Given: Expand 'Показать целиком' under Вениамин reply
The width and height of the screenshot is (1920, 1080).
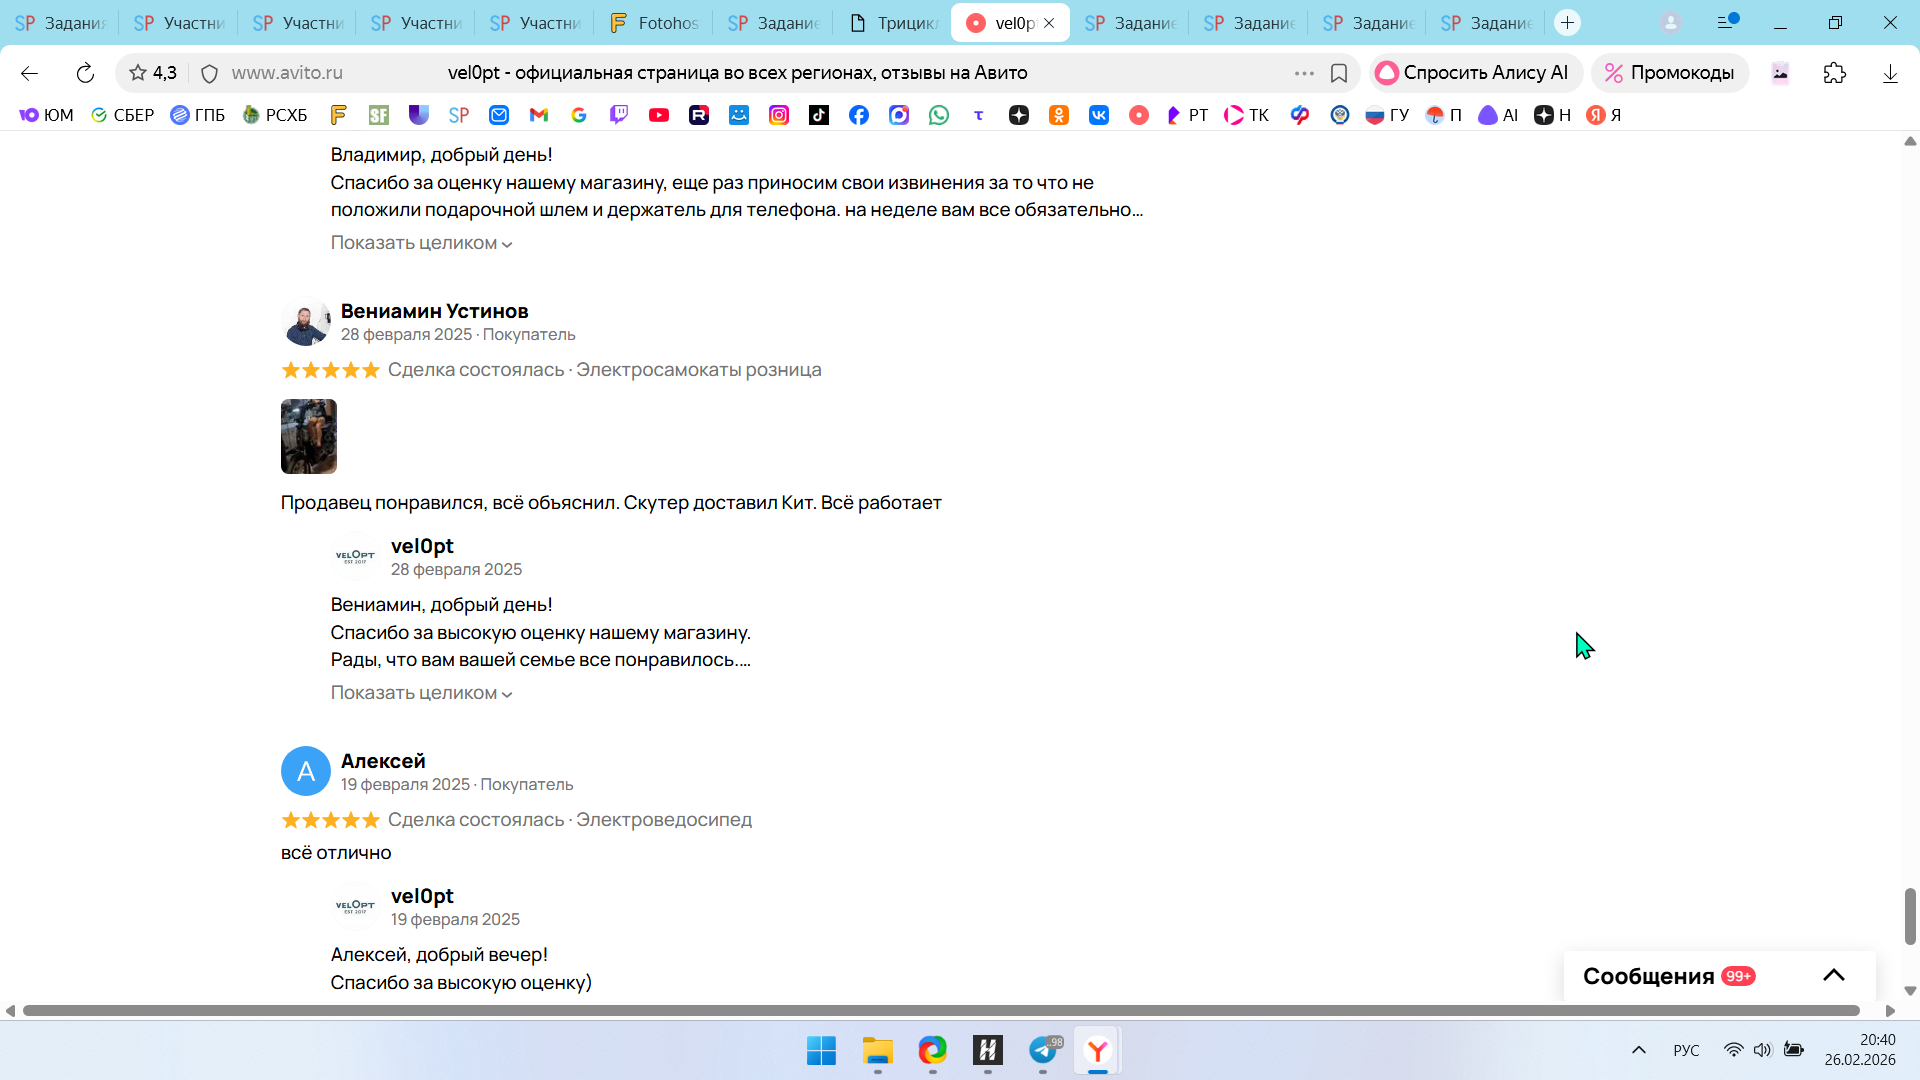Looking at the screenshot, I should [421, 693].
